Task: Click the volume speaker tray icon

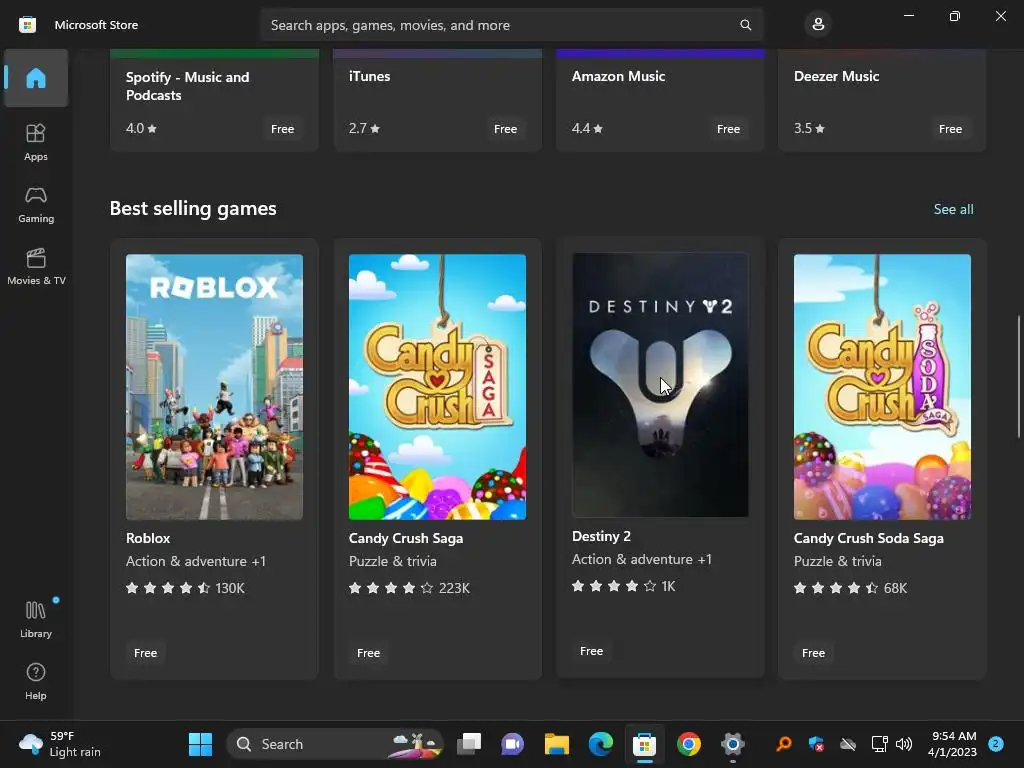Action: pyautogui.click(x=903, y=744)
